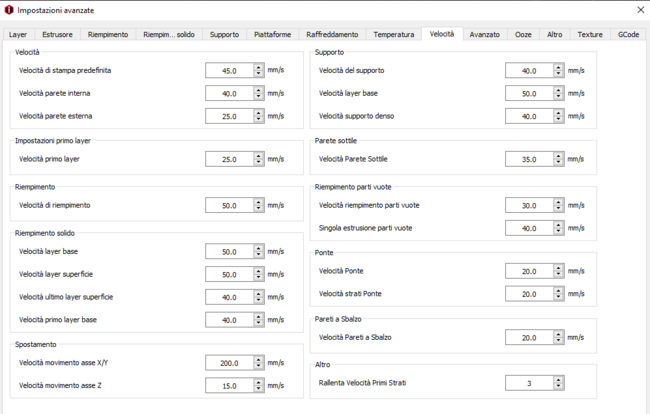
Task: Increase Velocità di riempimento using spinner
Action: pos(259,202)
